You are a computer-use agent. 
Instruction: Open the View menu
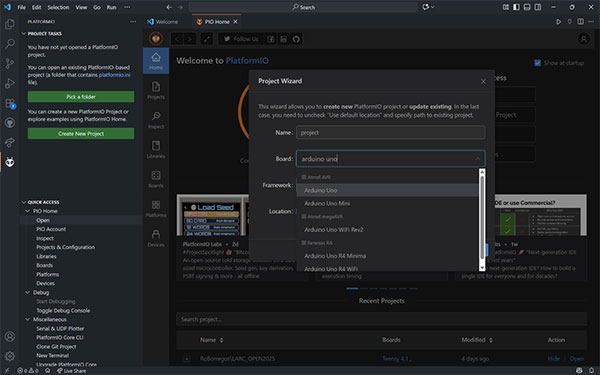81,7
